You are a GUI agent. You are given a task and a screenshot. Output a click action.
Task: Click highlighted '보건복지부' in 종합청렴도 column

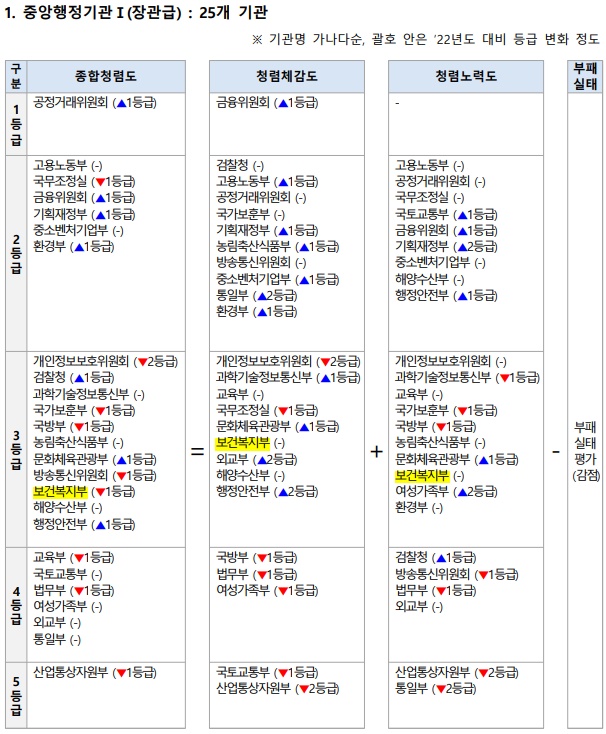pyautogui.click(x=60, y=492)
